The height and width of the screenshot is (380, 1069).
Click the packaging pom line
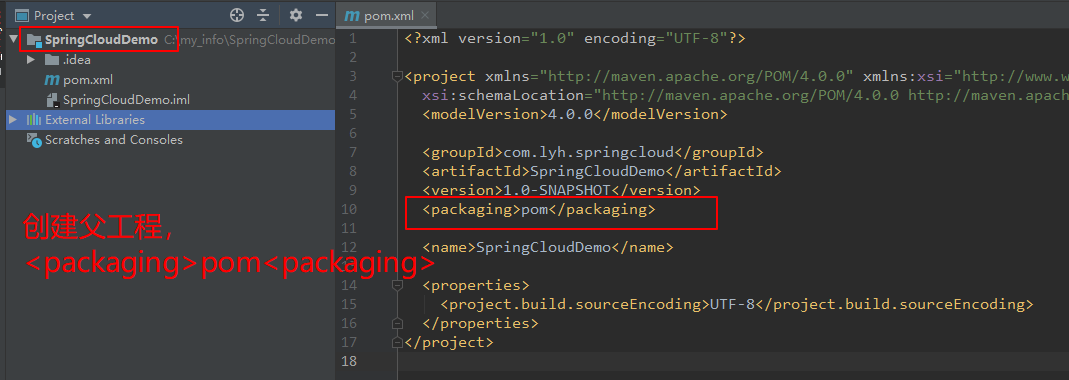pyautogui.click(x=539, y=209)
